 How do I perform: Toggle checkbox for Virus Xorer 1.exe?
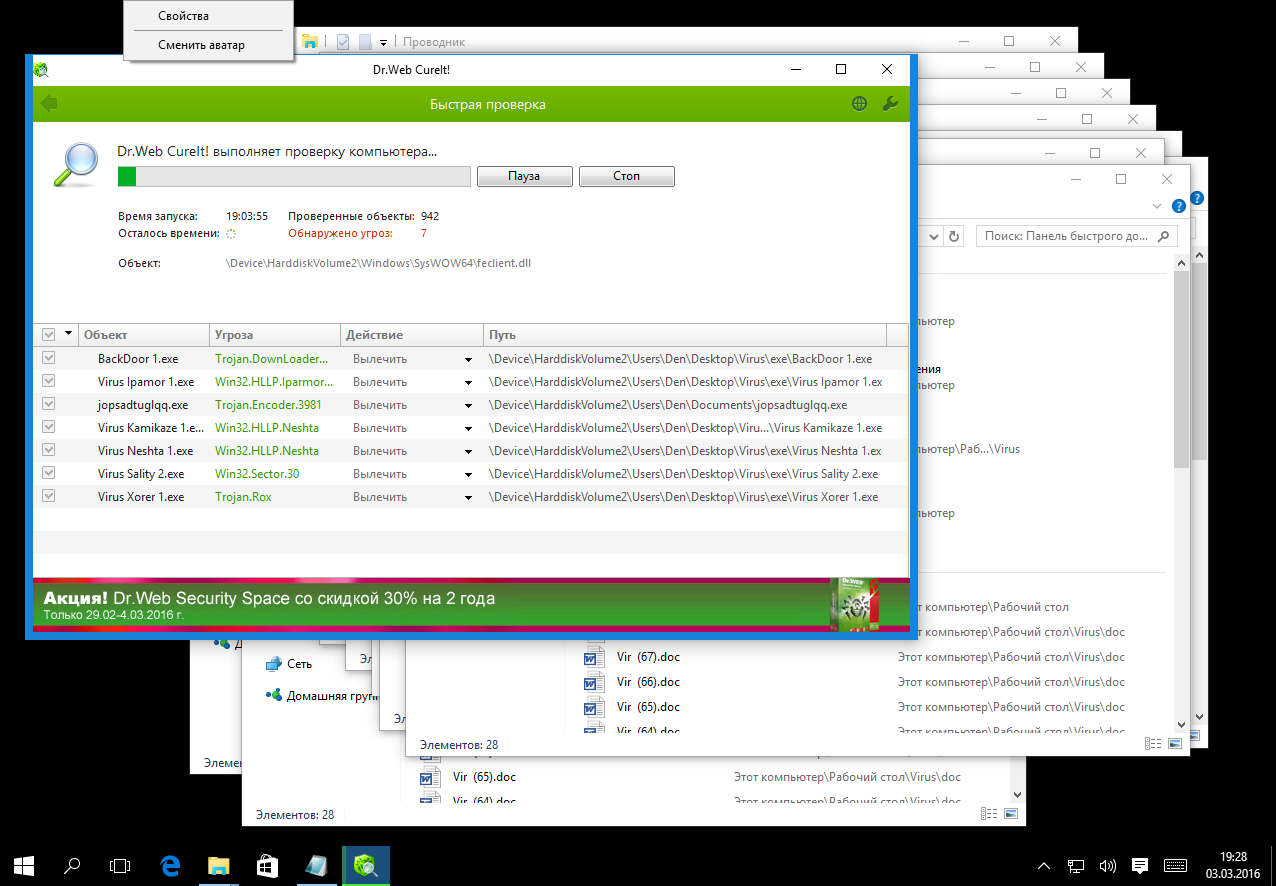click(48, 496)
